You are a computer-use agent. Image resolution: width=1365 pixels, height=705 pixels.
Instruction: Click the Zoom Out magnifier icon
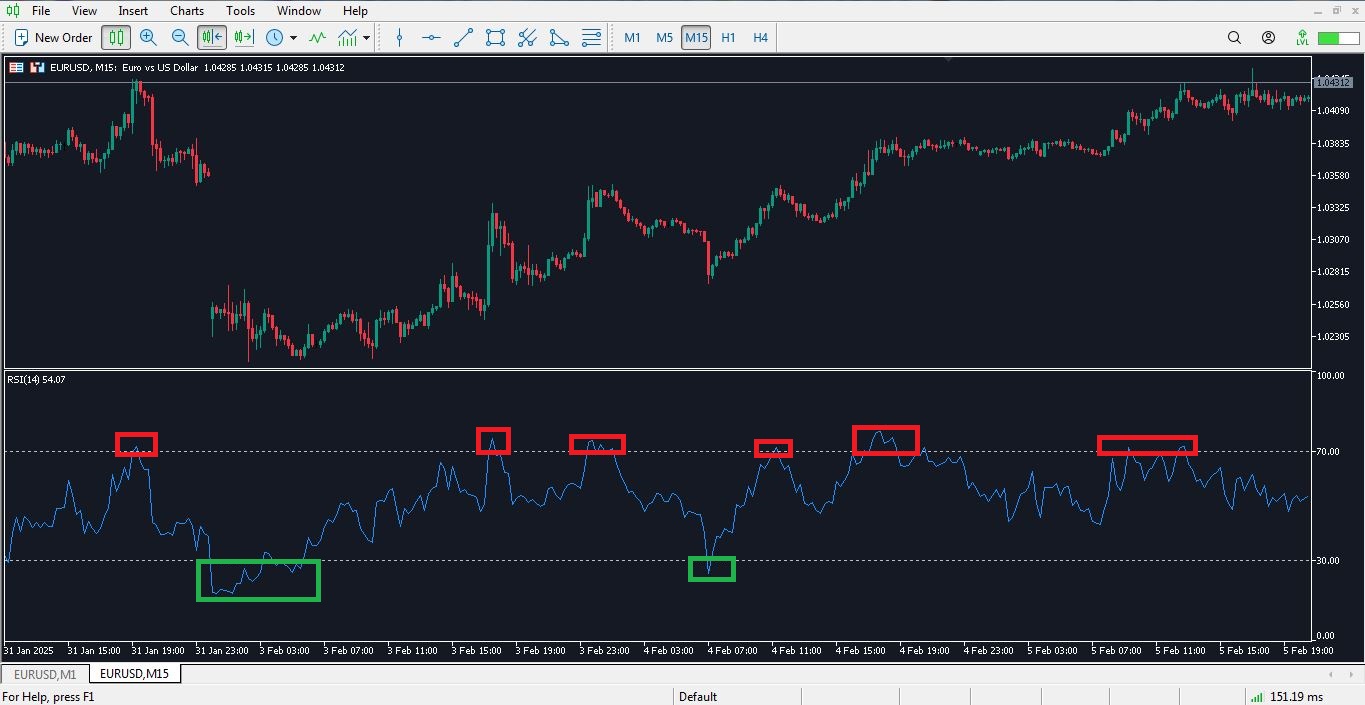click(x=180, y=38)
